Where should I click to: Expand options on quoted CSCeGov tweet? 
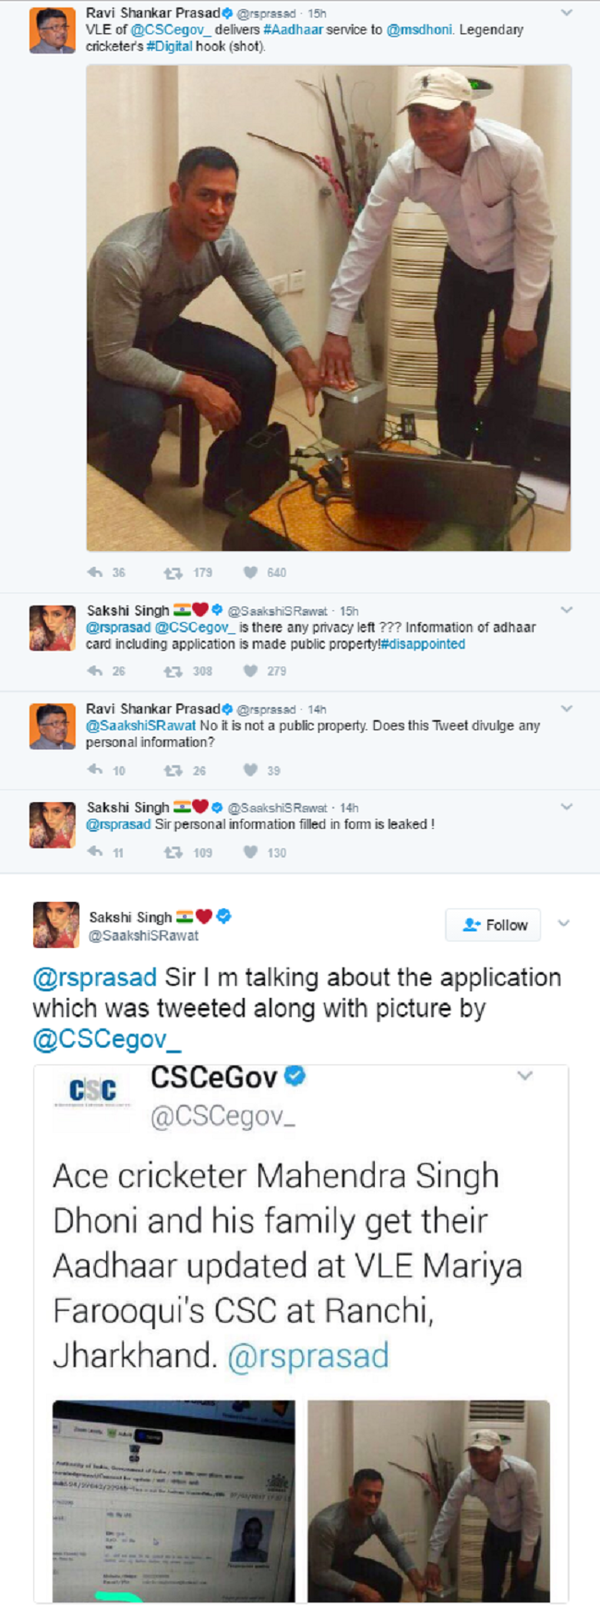tap(525, 1076)
